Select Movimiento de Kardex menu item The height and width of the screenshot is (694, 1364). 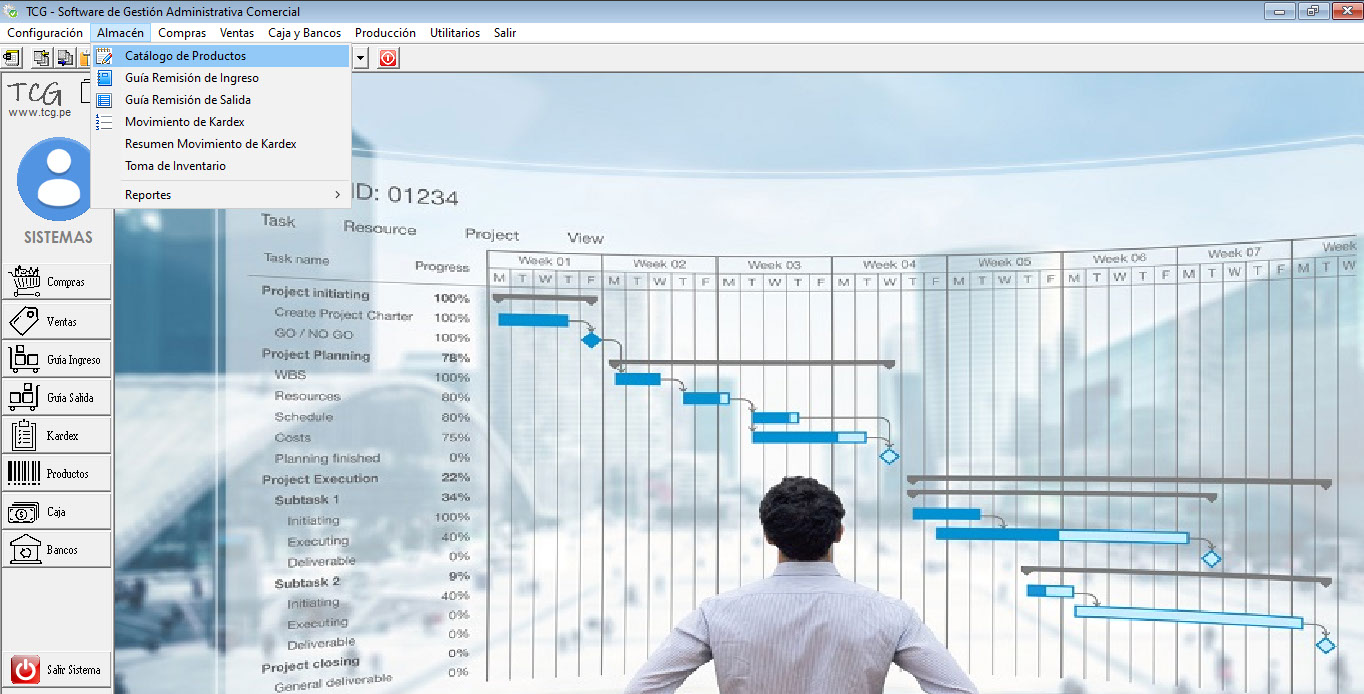[x=184, y=122]
